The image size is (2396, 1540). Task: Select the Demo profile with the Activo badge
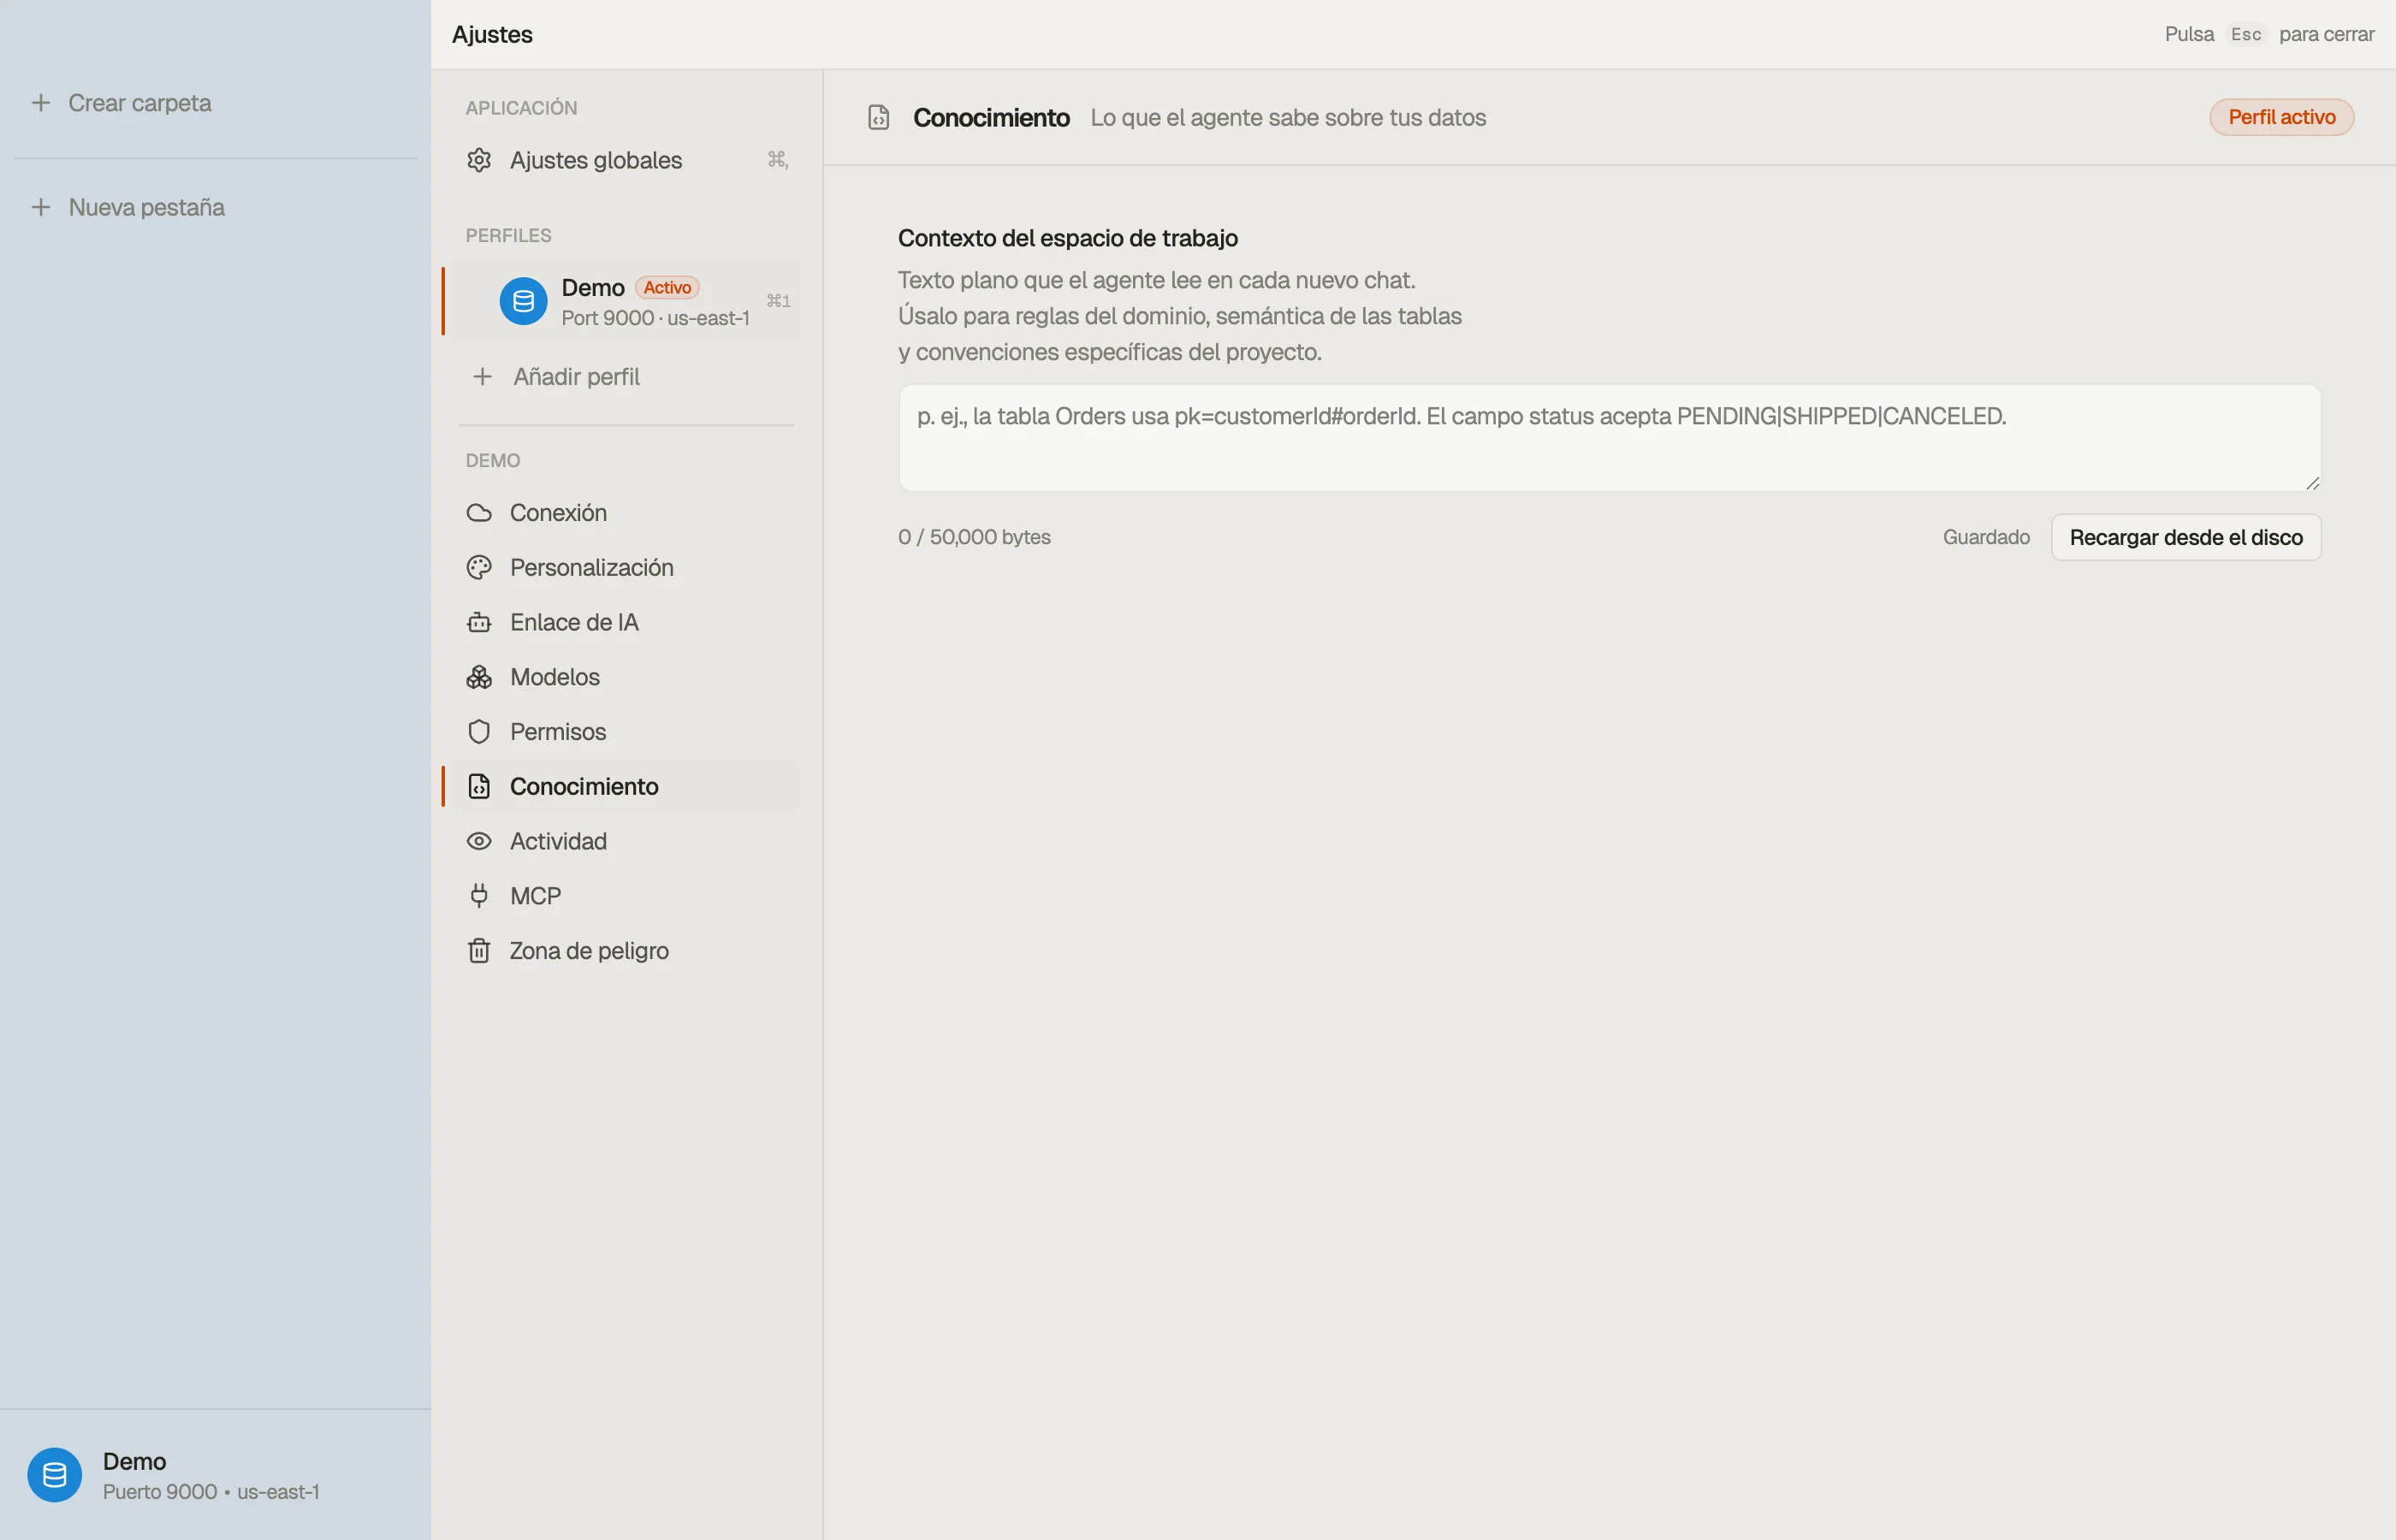pyautogui.click(x=622, y=301)
